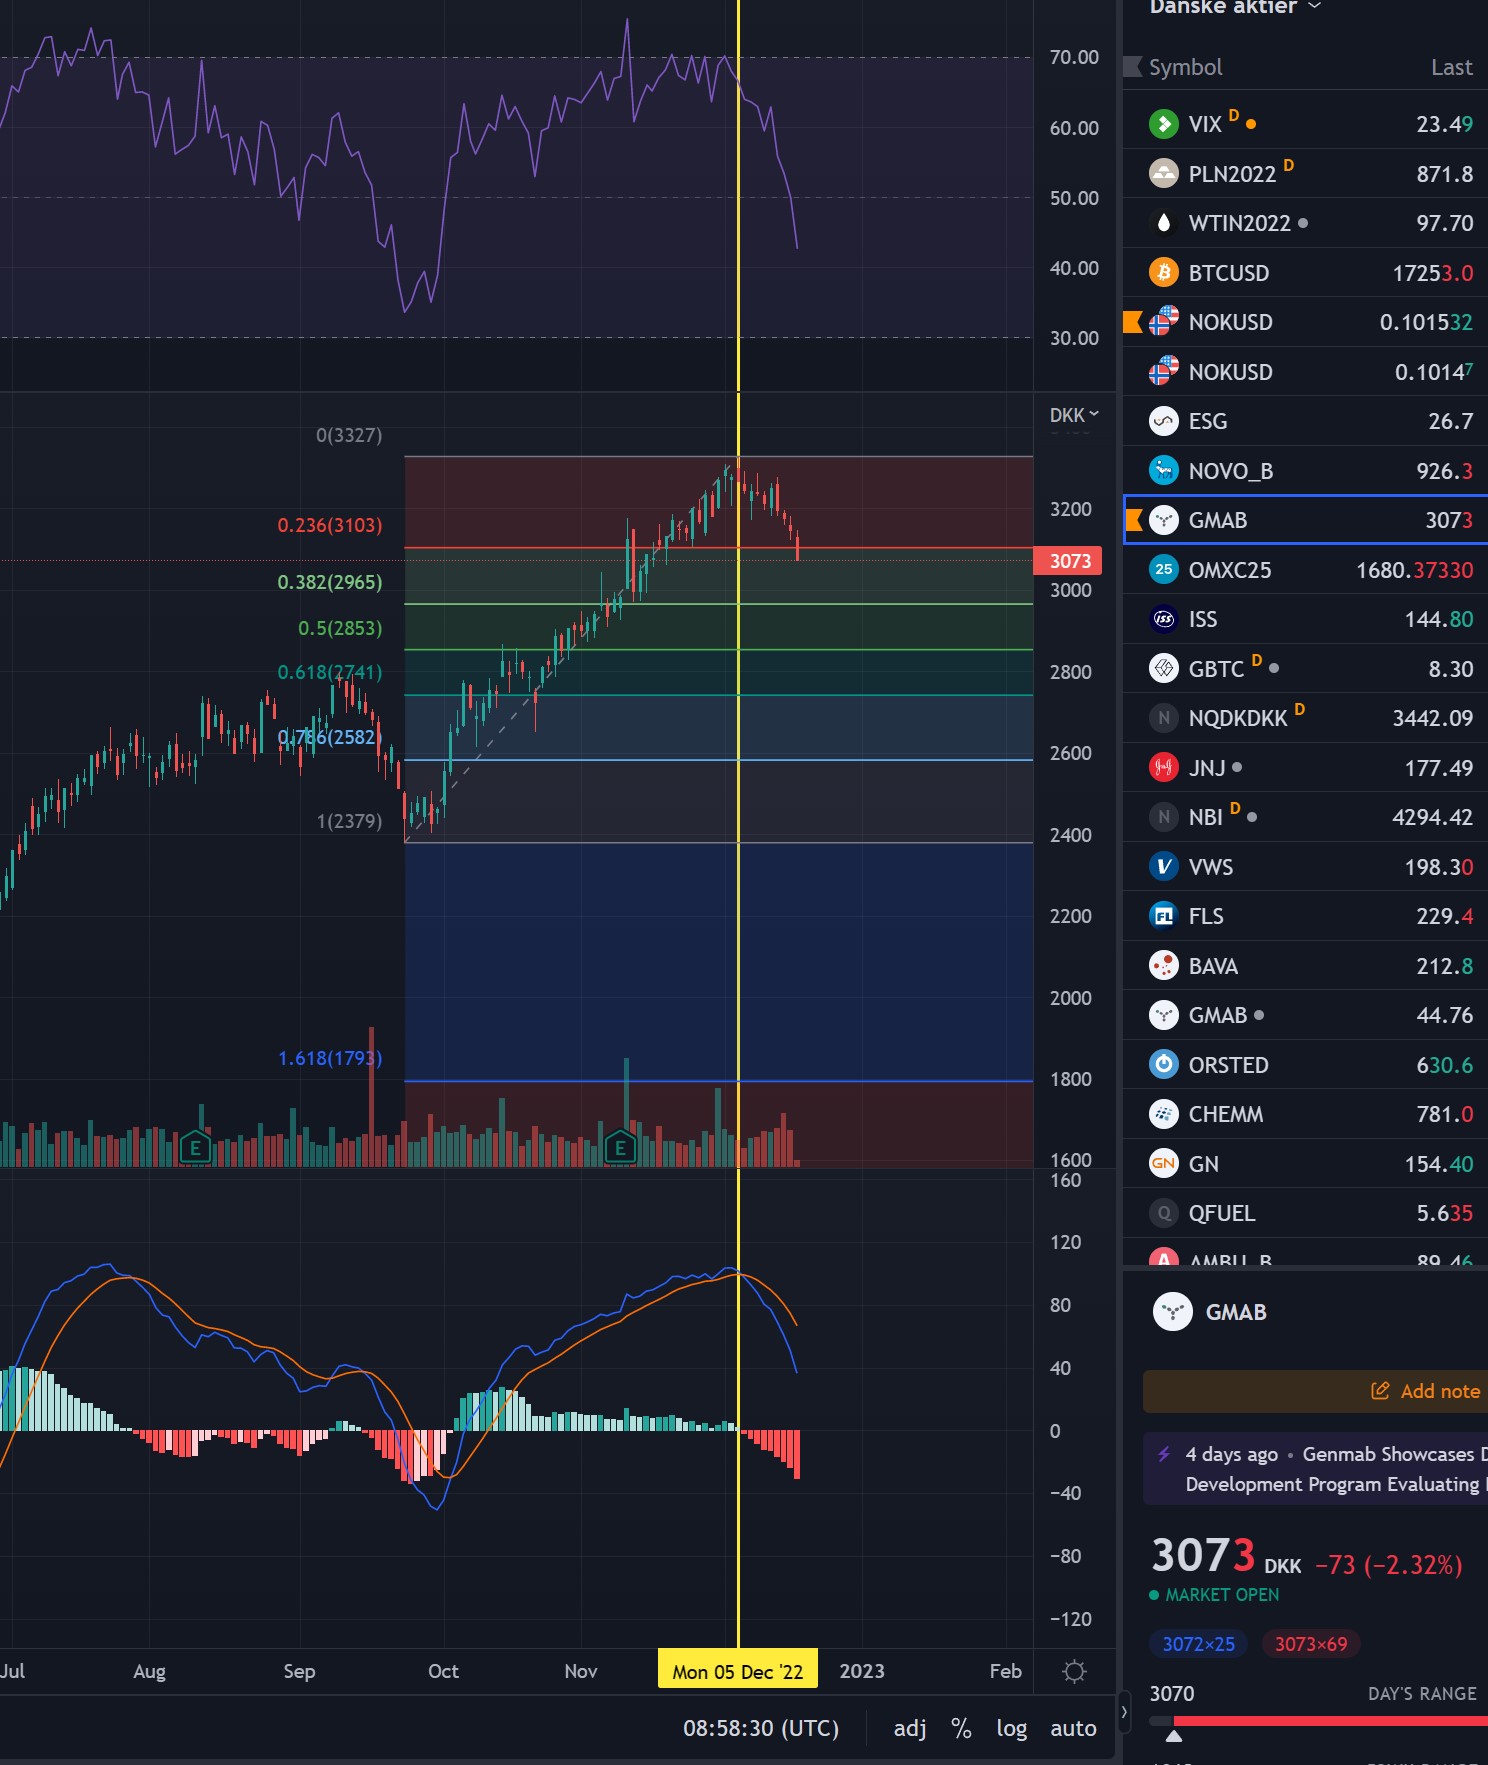
Task: Click the MARKET OPEN status text
Action: pos(1222,1595)
